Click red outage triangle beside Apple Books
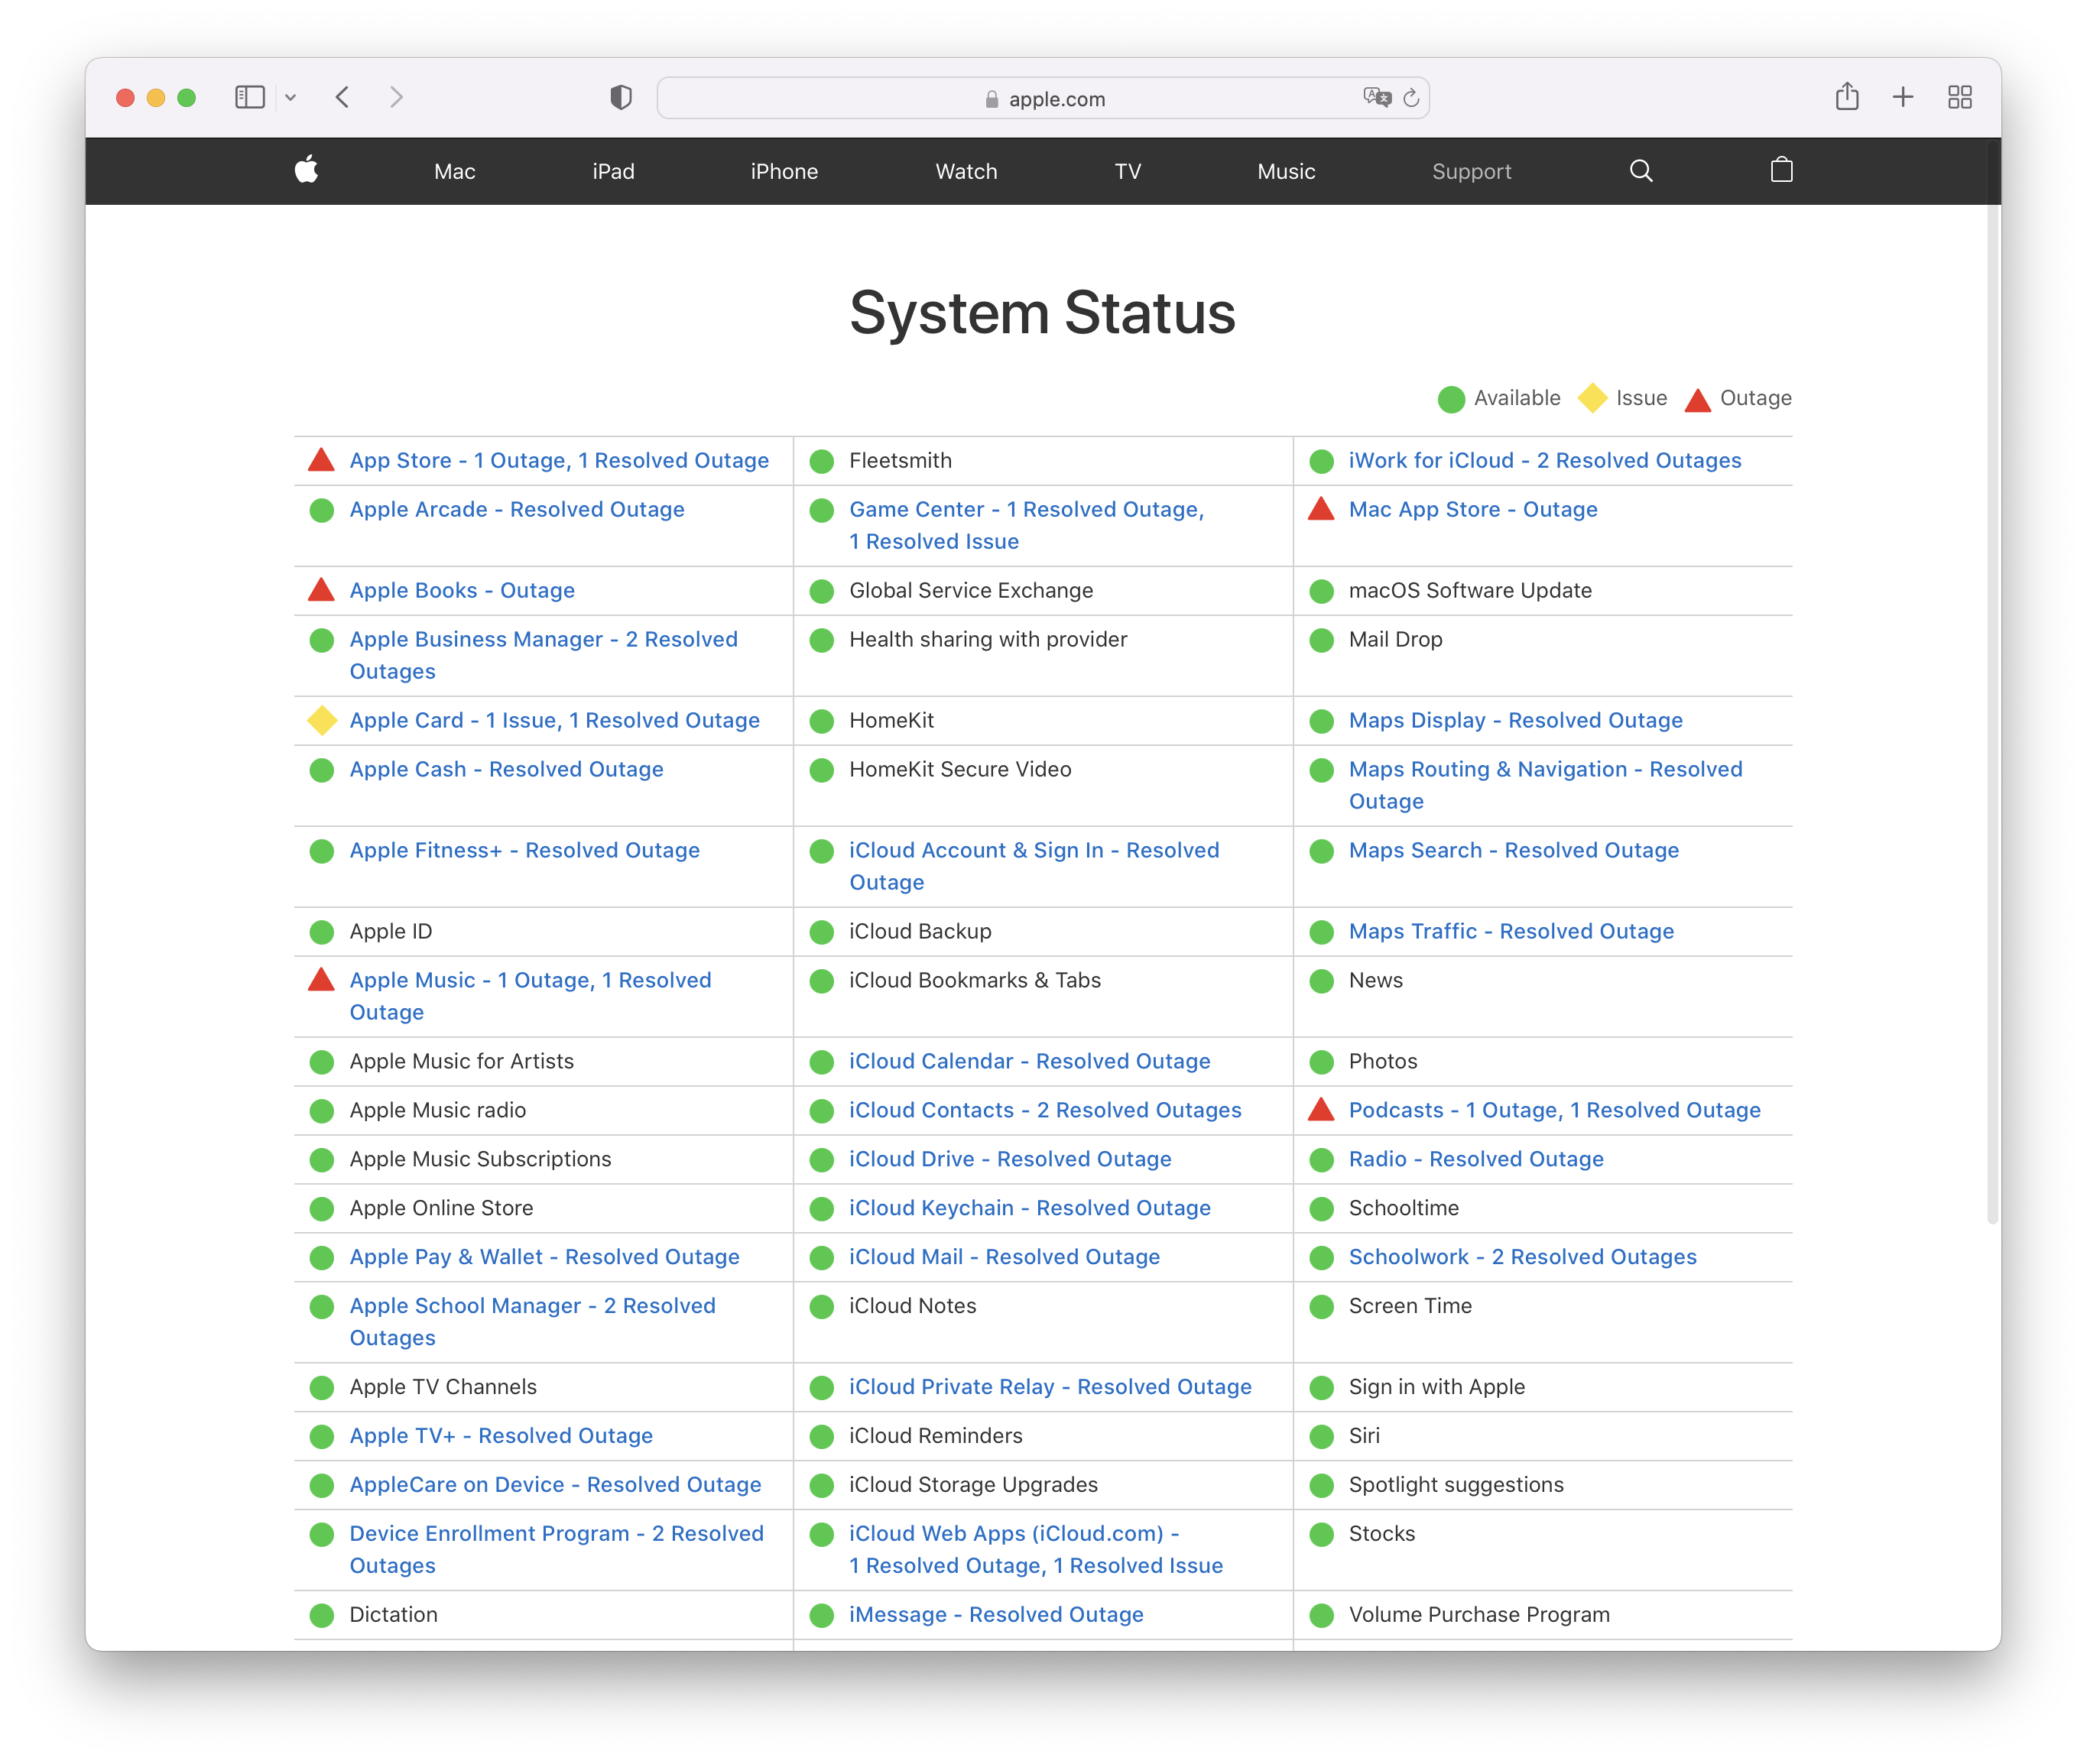The height and width of the screenshot is (1764, 2087). tap(321, 589)
